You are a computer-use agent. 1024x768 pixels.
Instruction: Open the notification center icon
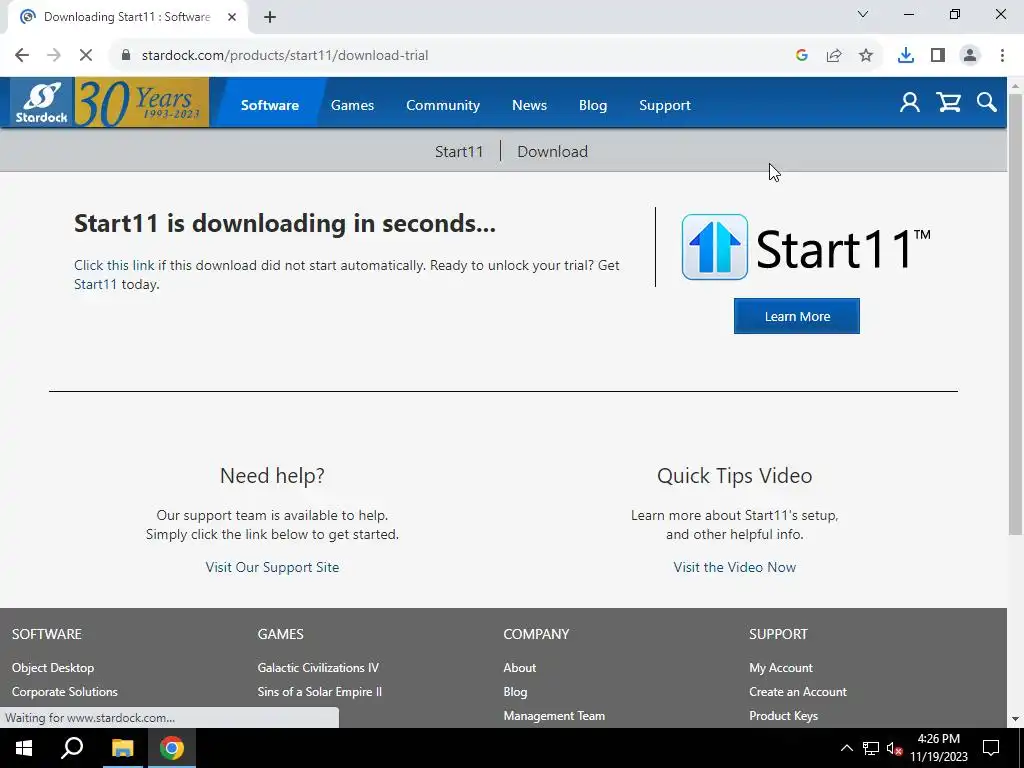(x=991, y=748)
